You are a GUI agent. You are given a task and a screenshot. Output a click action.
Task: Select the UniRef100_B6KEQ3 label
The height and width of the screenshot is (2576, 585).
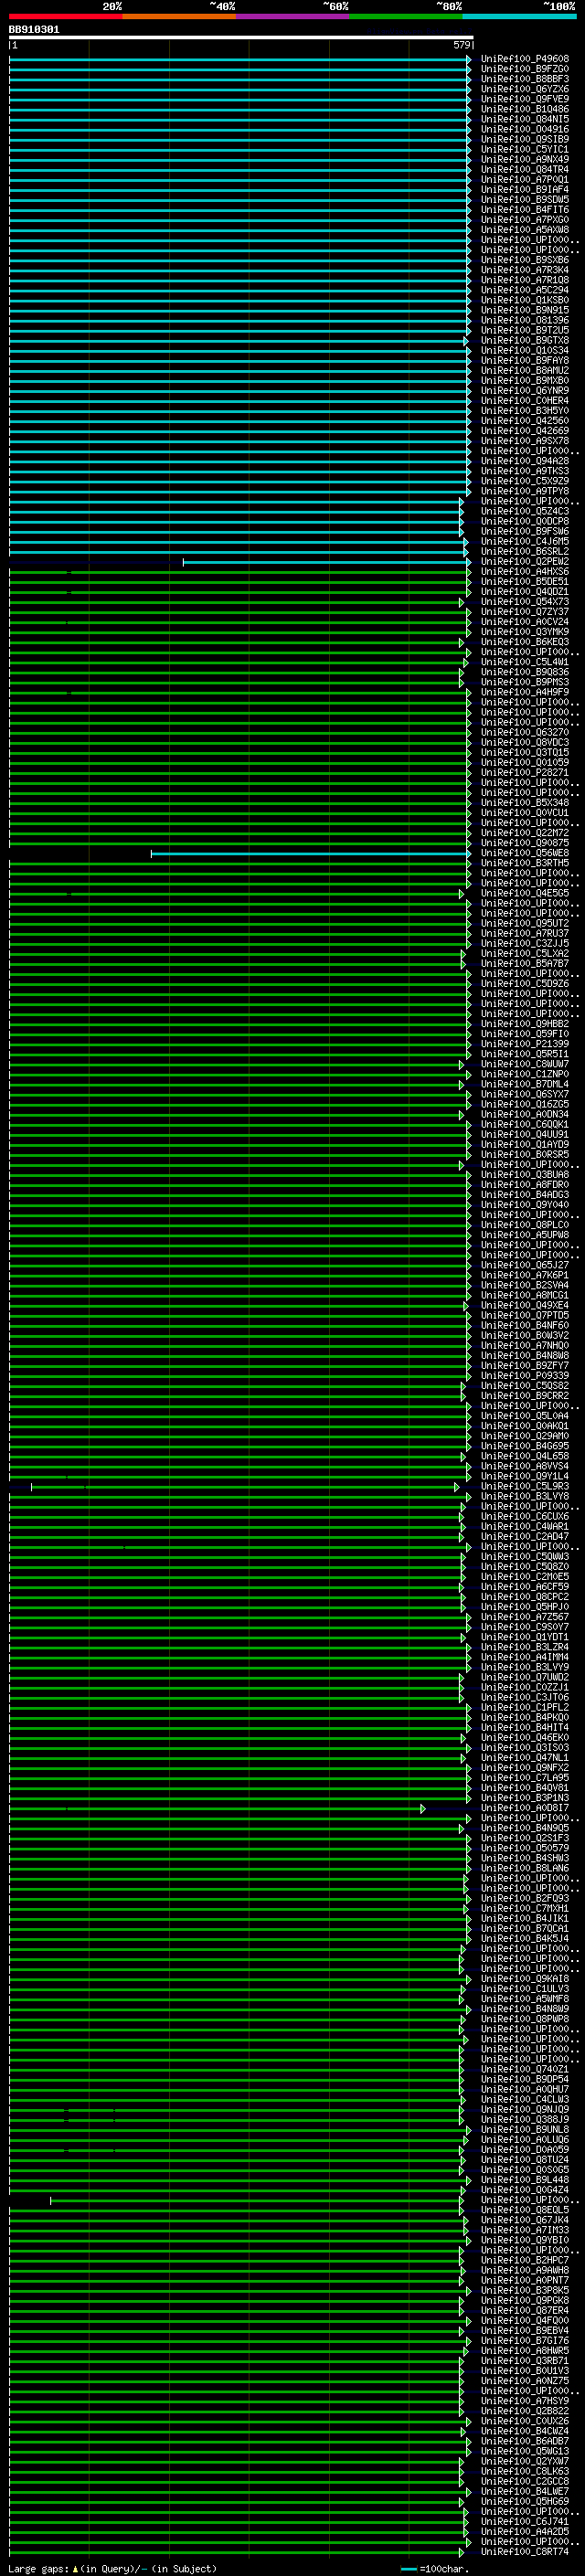[525, 642]
